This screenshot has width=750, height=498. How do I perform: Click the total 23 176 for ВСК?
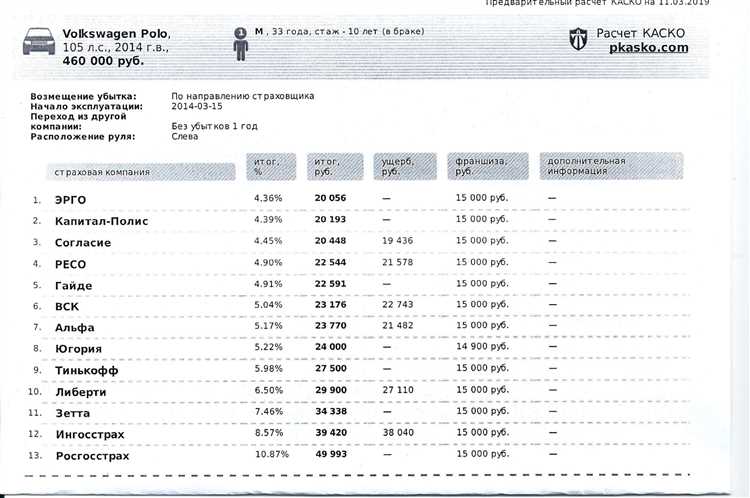[x=331, y=305]
